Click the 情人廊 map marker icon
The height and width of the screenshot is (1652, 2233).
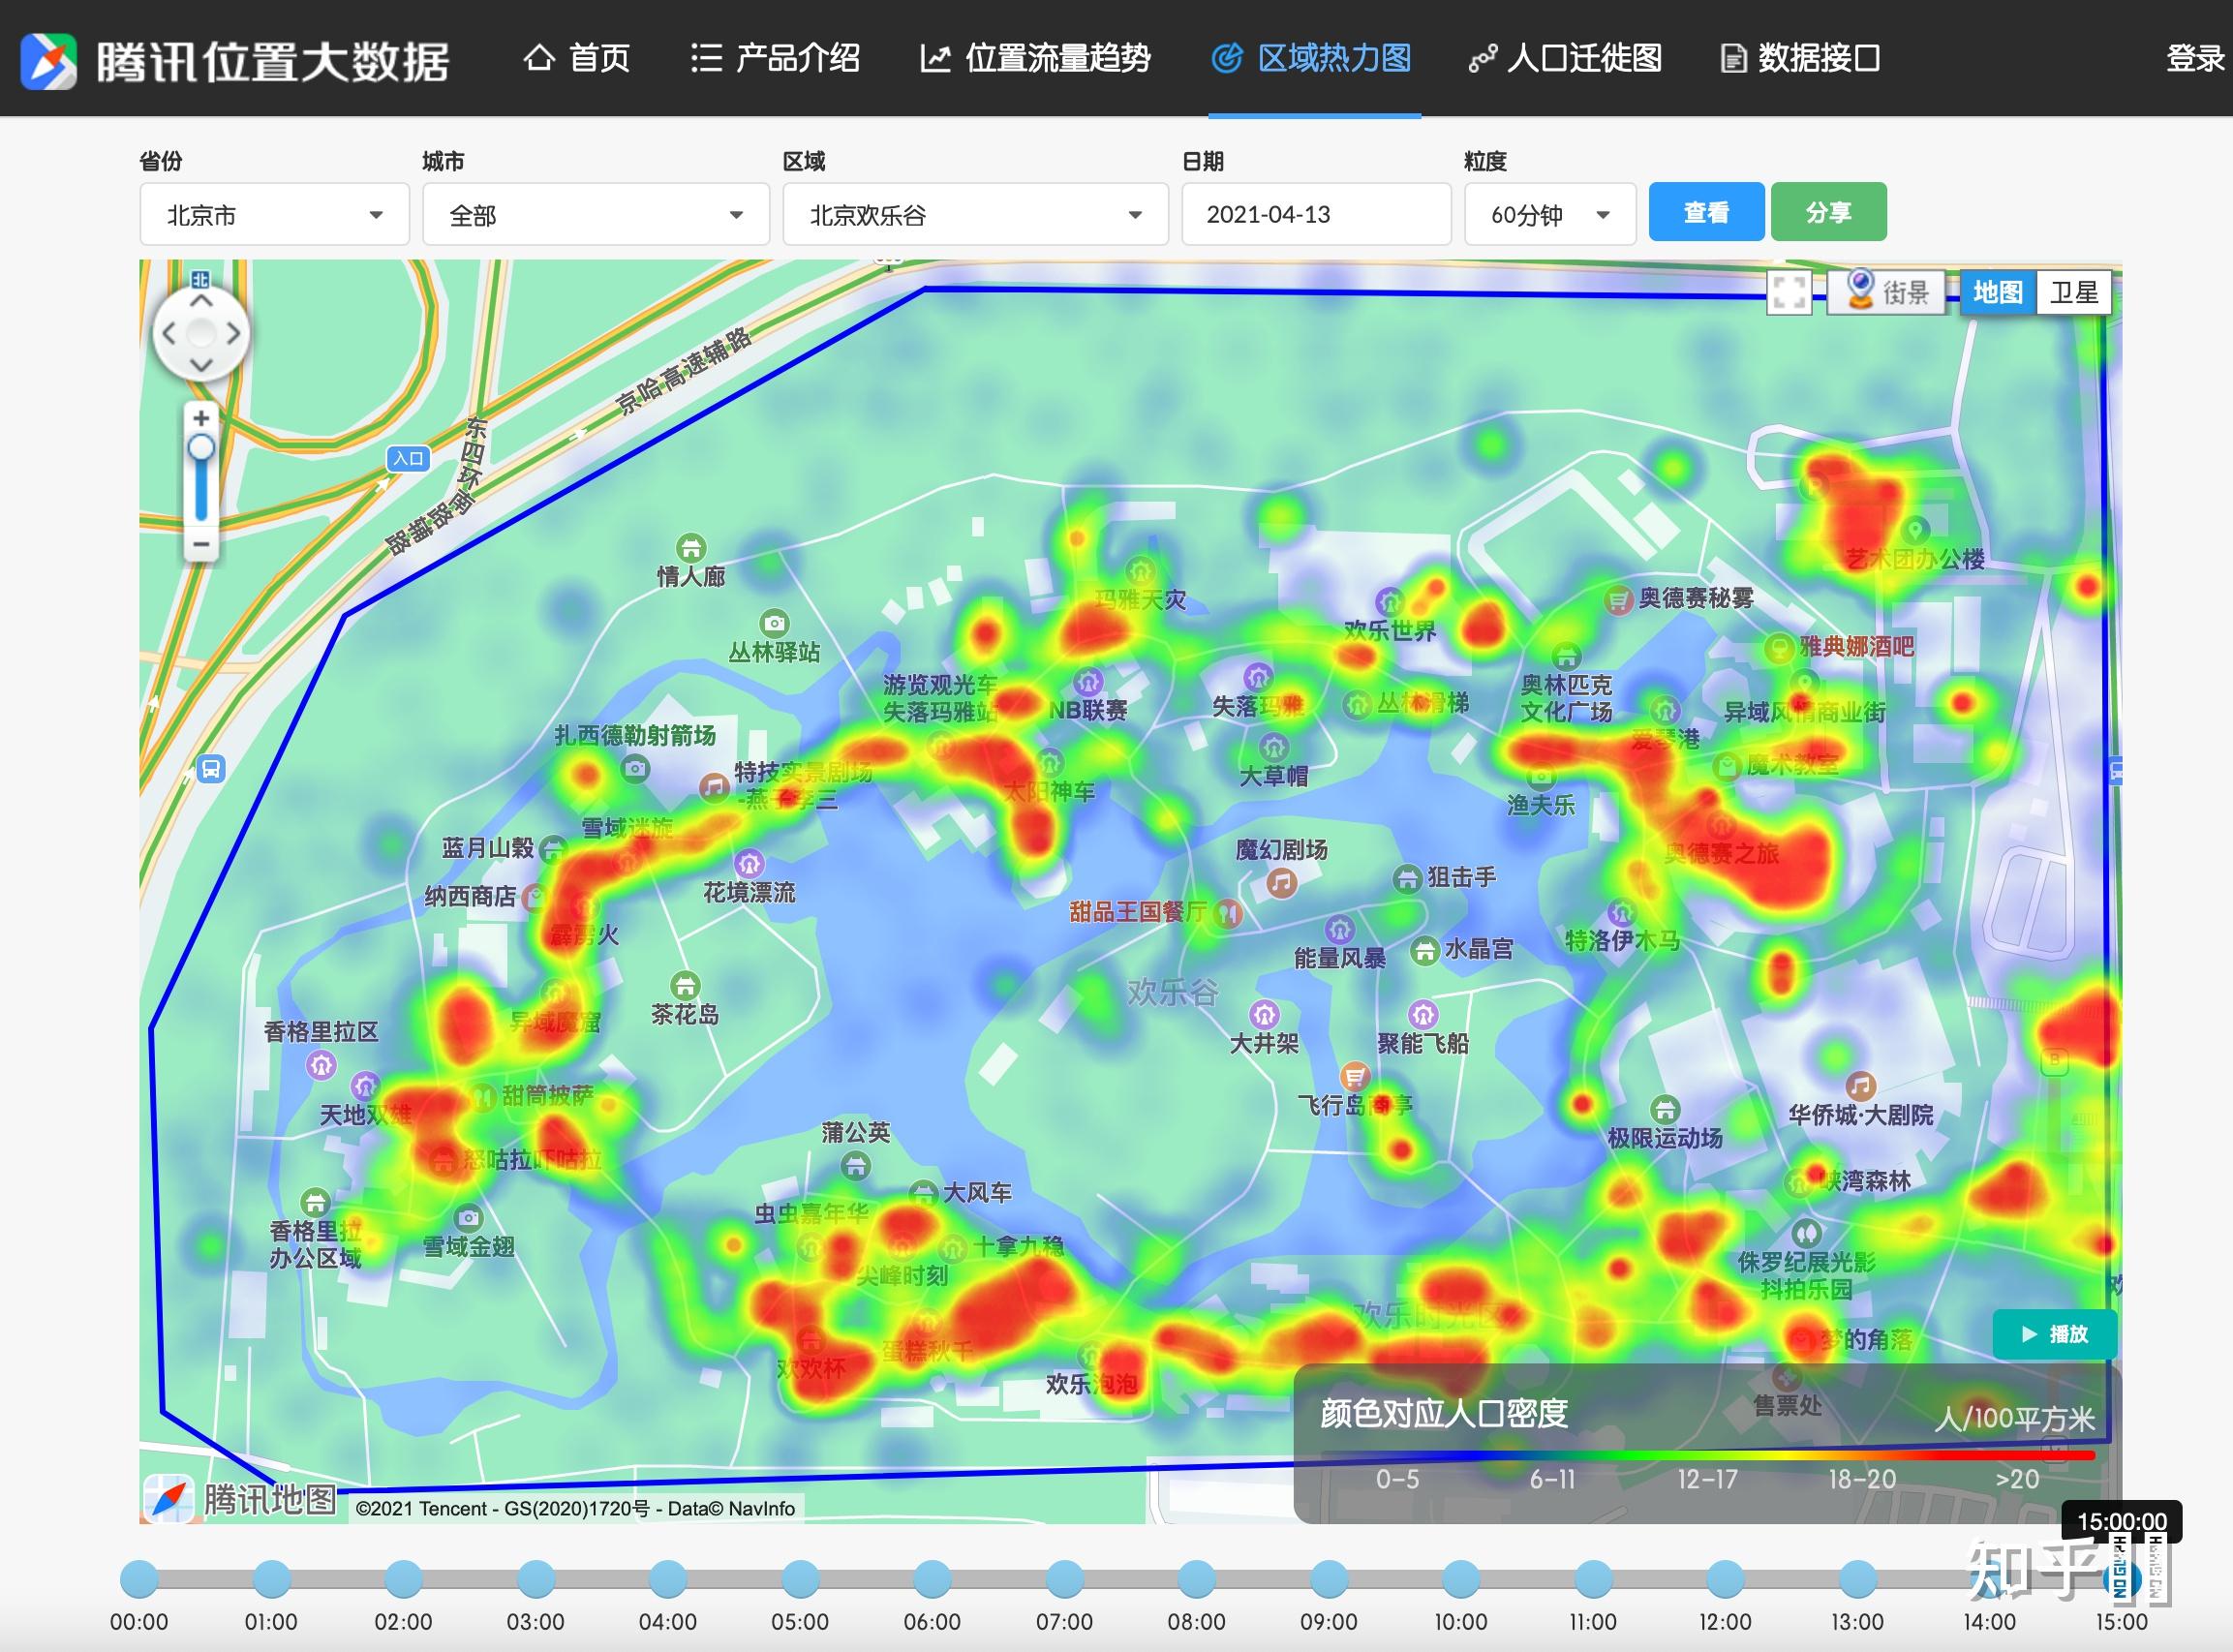(691, 547)
